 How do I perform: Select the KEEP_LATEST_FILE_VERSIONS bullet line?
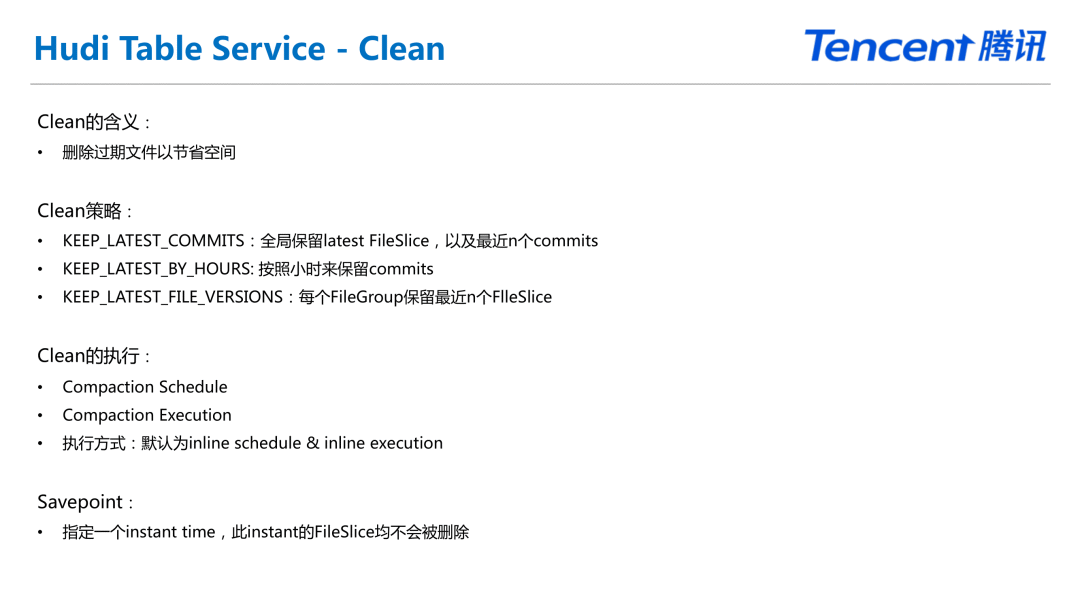[x=307, y=297]
